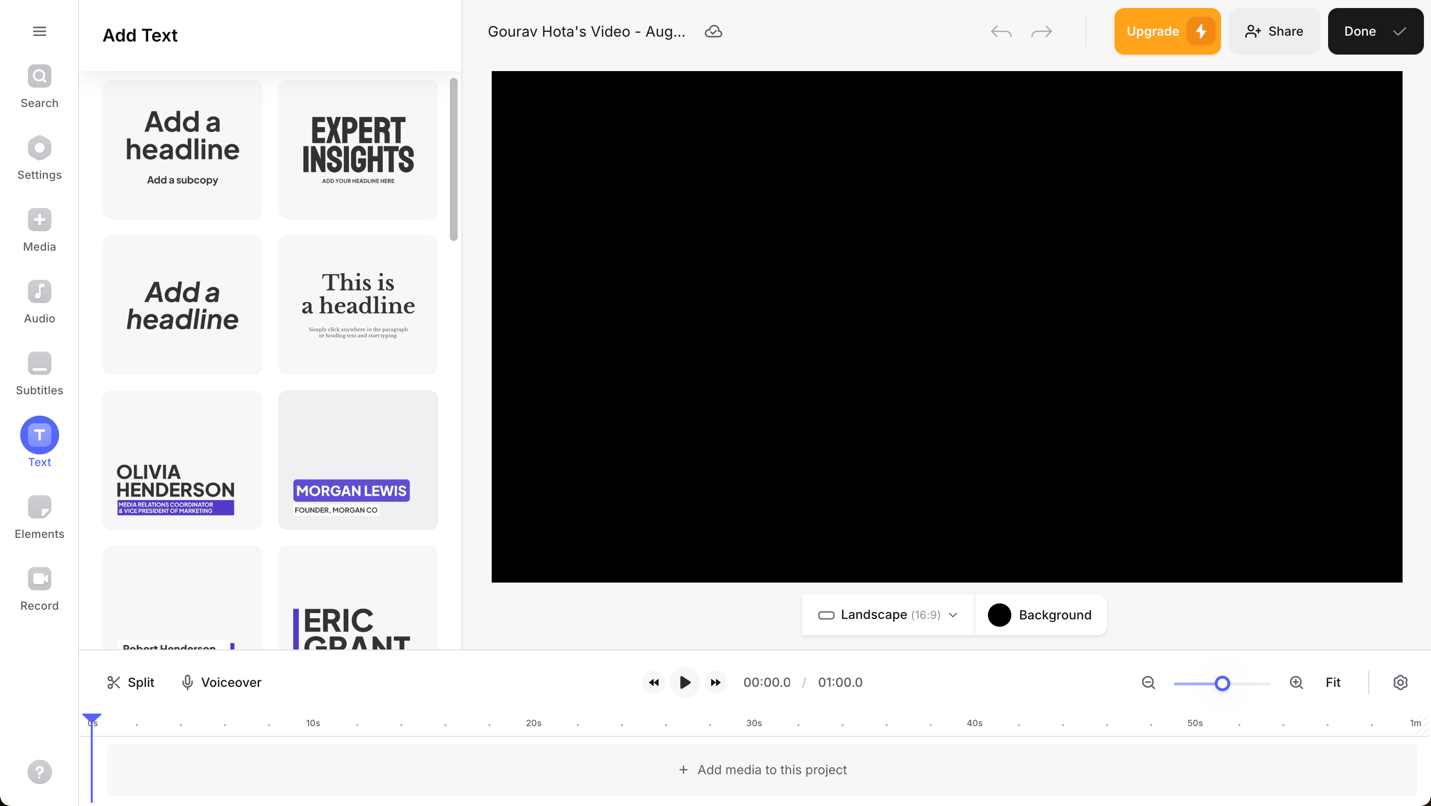Adjust the timeline zoom slider
Screen dimensions: 1431x806
(1222, 684)
